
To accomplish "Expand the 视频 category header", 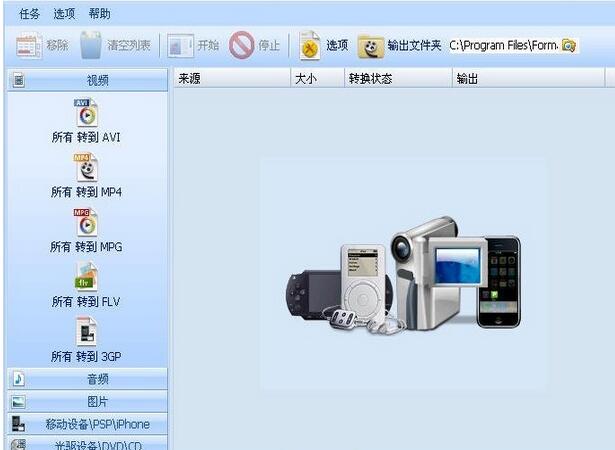I will 87,80.
